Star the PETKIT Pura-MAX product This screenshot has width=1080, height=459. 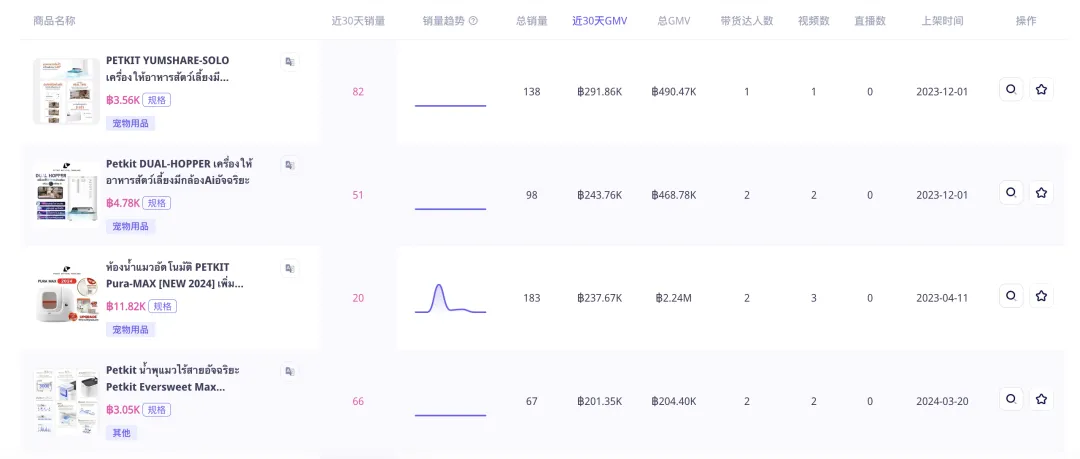point(1041,296)
